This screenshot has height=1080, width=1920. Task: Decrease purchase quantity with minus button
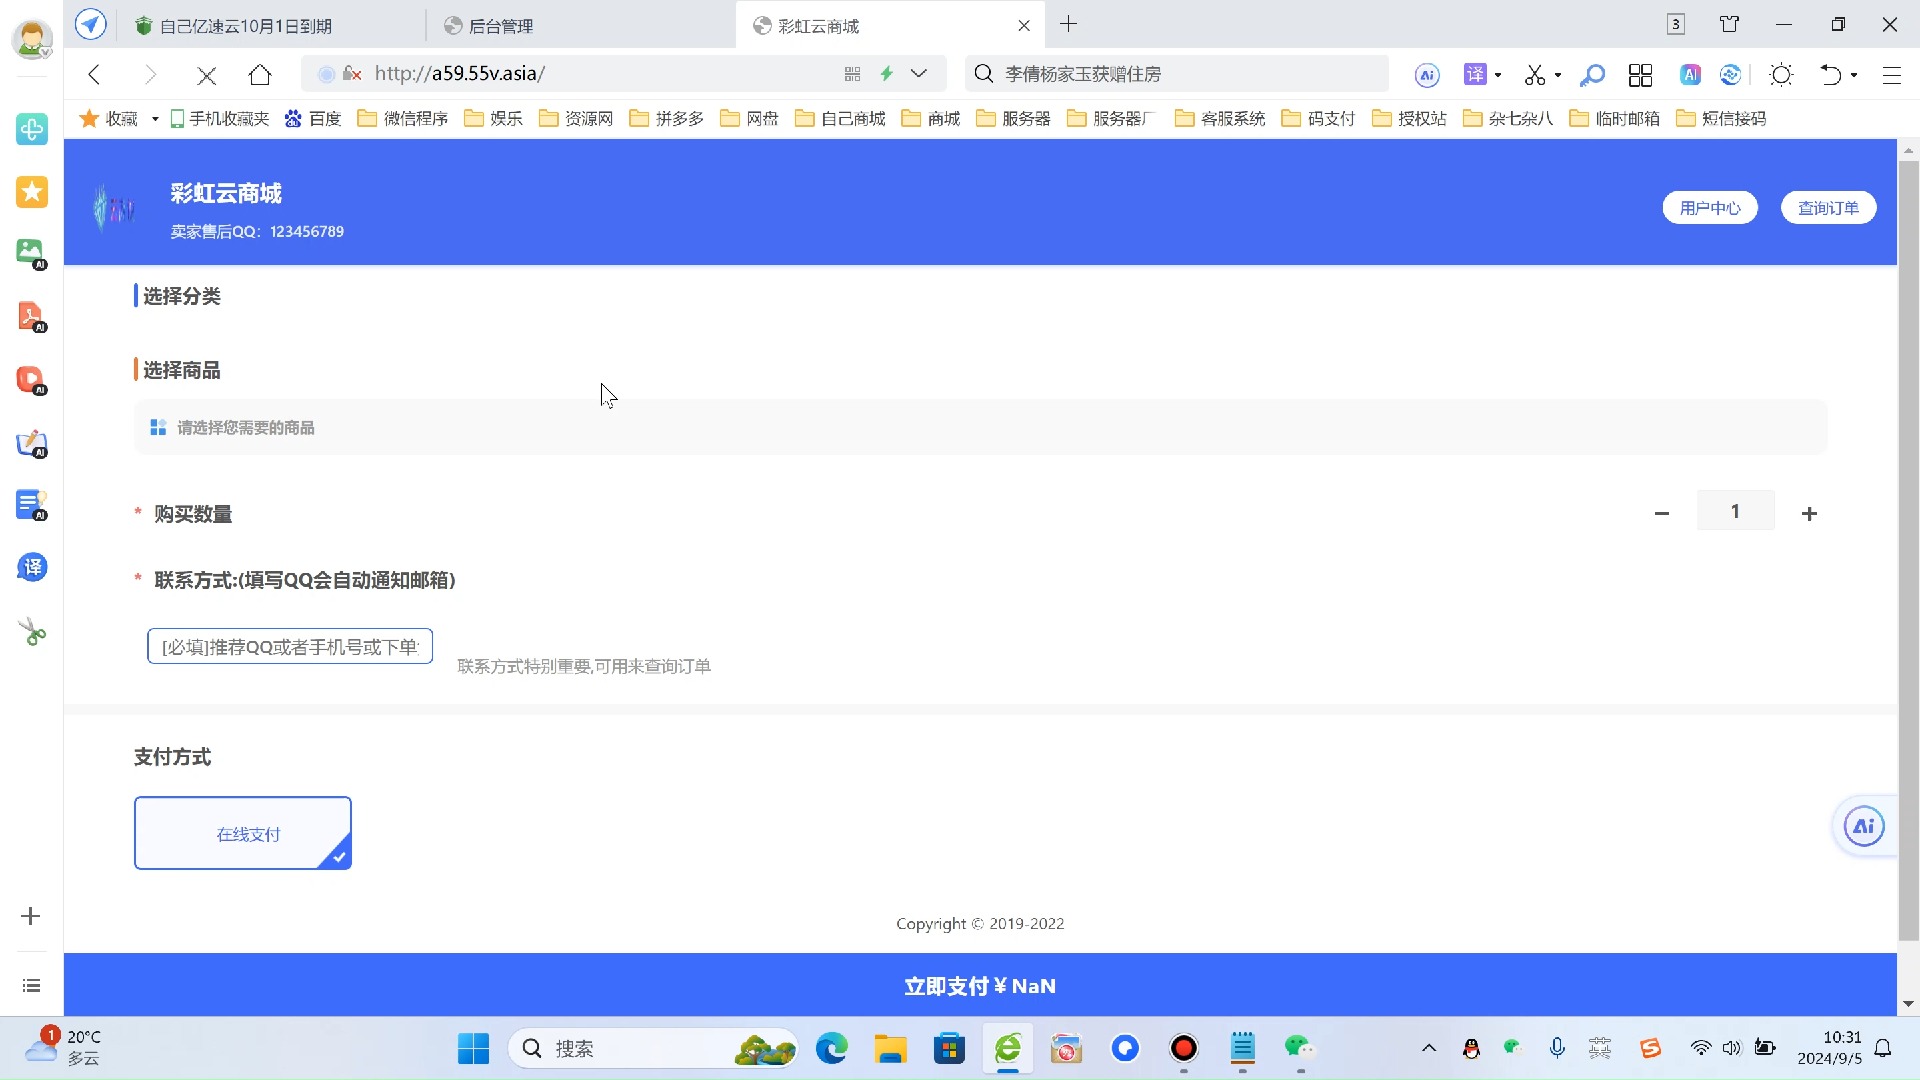[1662, 513]
